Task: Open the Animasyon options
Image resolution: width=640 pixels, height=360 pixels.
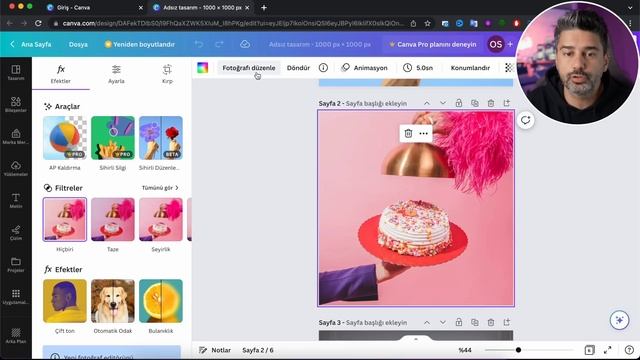Action: [x=364, y=68]
